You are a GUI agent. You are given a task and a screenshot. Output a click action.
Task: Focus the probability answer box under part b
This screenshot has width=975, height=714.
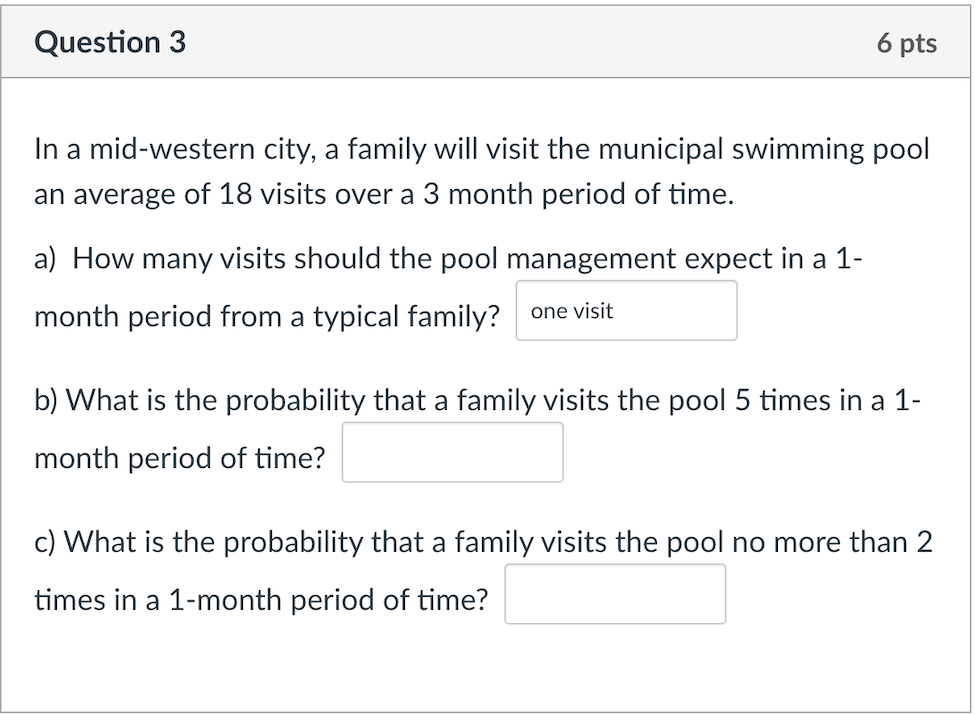click(452, 452)
